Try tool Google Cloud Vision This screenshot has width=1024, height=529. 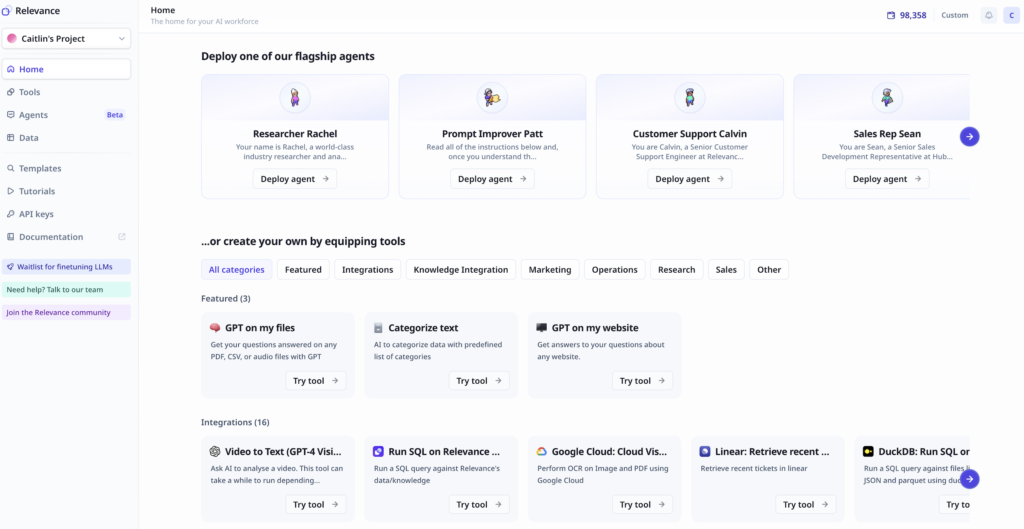click(x=643, y=504)
